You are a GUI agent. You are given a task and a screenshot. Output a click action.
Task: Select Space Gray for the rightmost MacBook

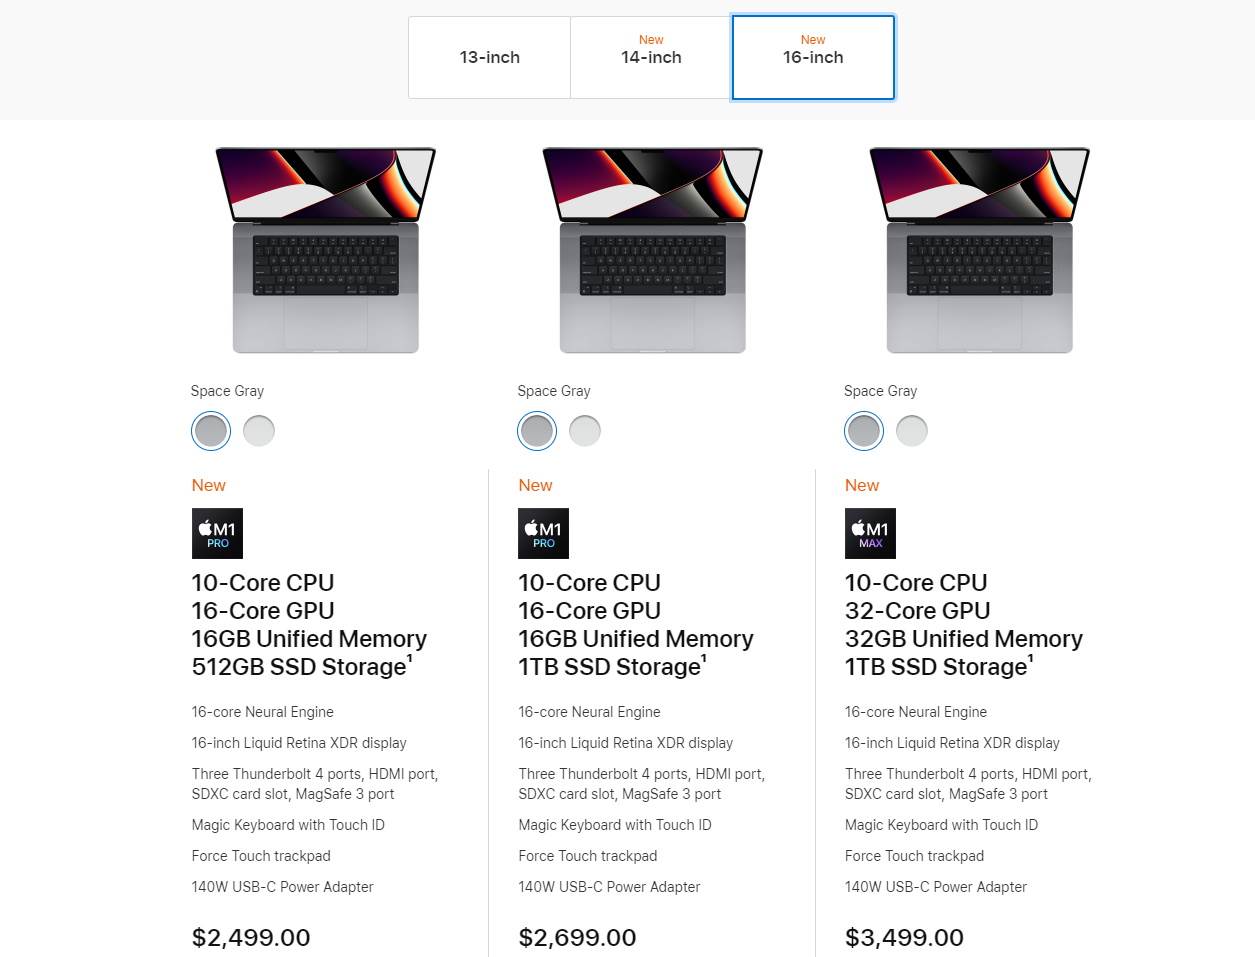[x=863, y=430]
